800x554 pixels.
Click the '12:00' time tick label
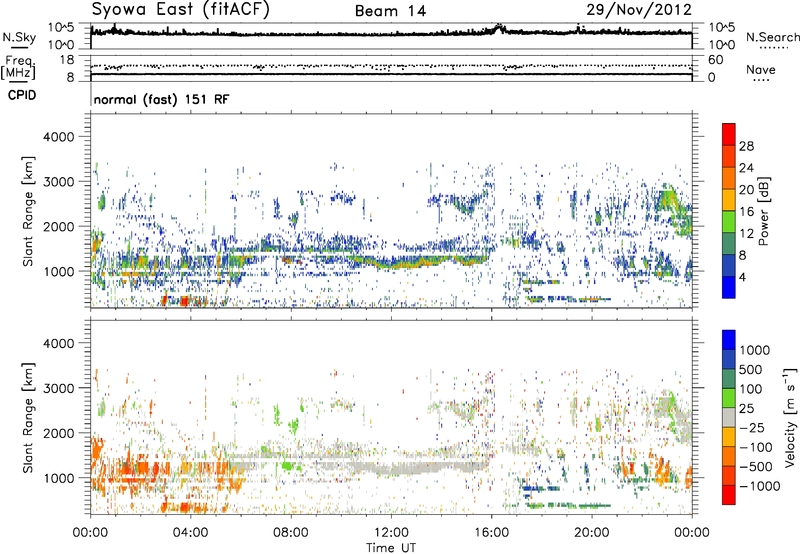pos(391,533)
